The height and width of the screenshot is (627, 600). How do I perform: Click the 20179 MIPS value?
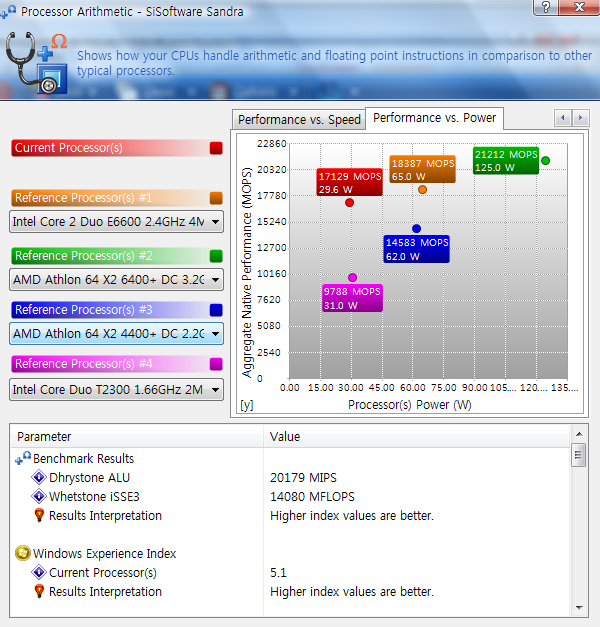pyautogui.click(x=303, y=477)
